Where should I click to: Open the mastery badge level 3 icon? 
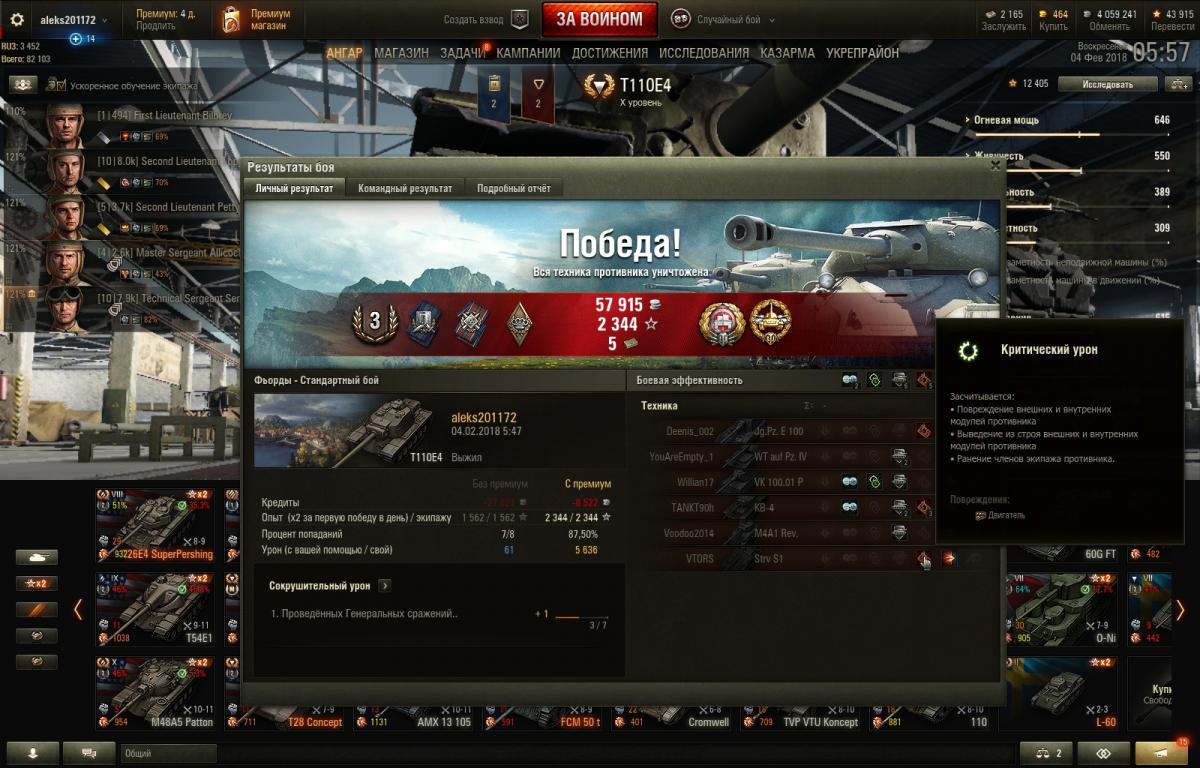click(376, 322)
